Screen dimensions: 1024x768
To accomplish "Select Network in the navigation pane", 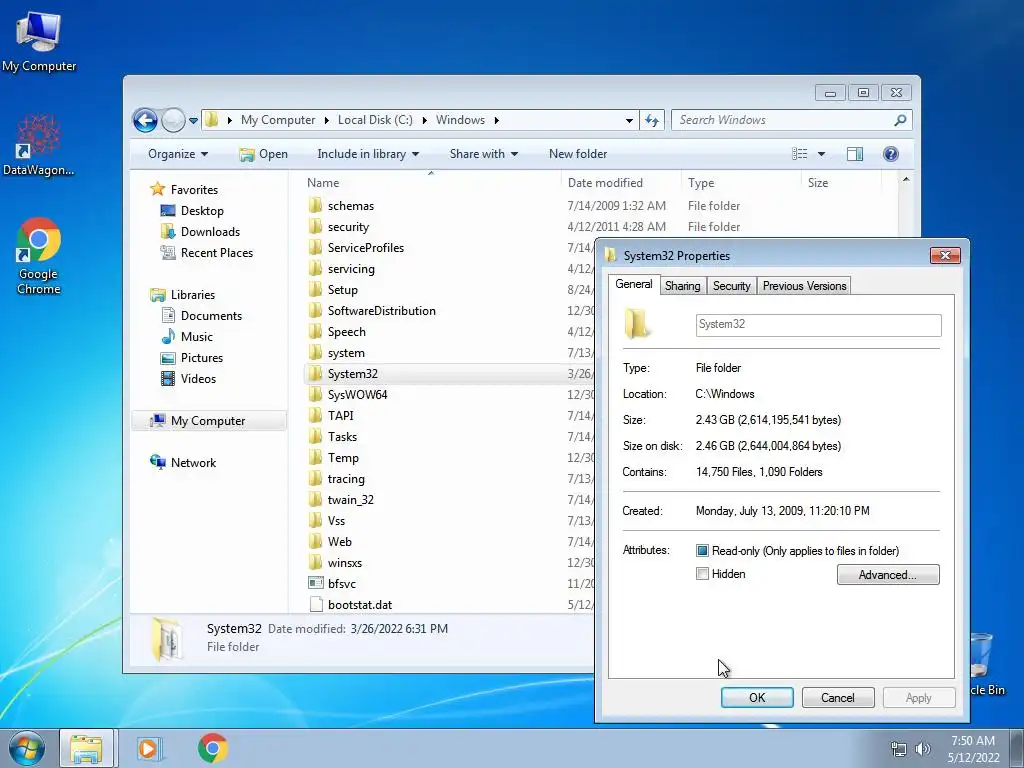I will coord(193,463).
